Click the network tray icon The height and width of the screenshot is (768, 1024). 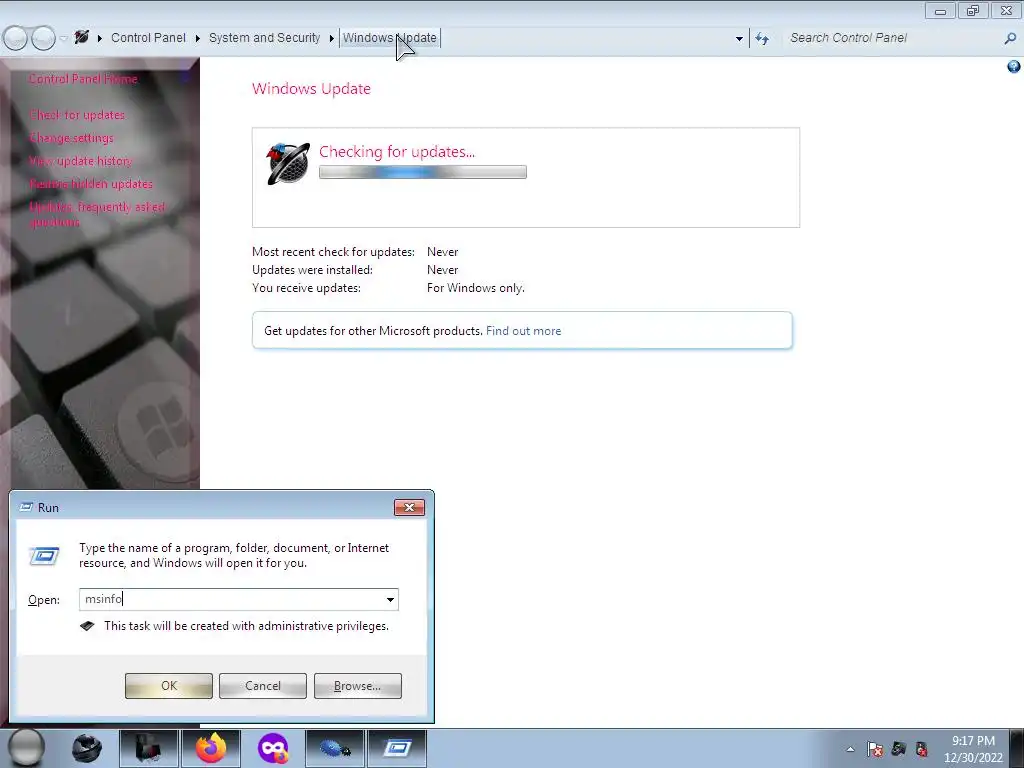pos(899,749)
